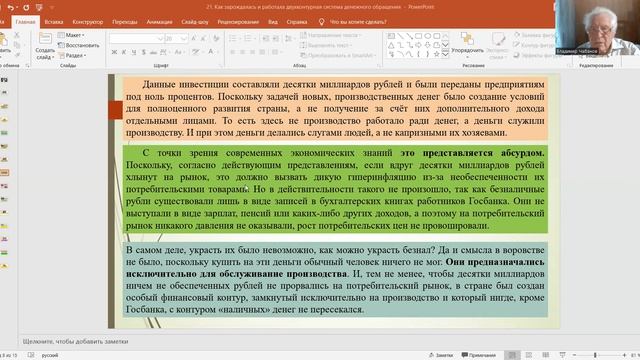Image resolution: width=640 pixels, height=360 pixels.
Task: Open the Макет layout dropdown
Action: (71, 35)
